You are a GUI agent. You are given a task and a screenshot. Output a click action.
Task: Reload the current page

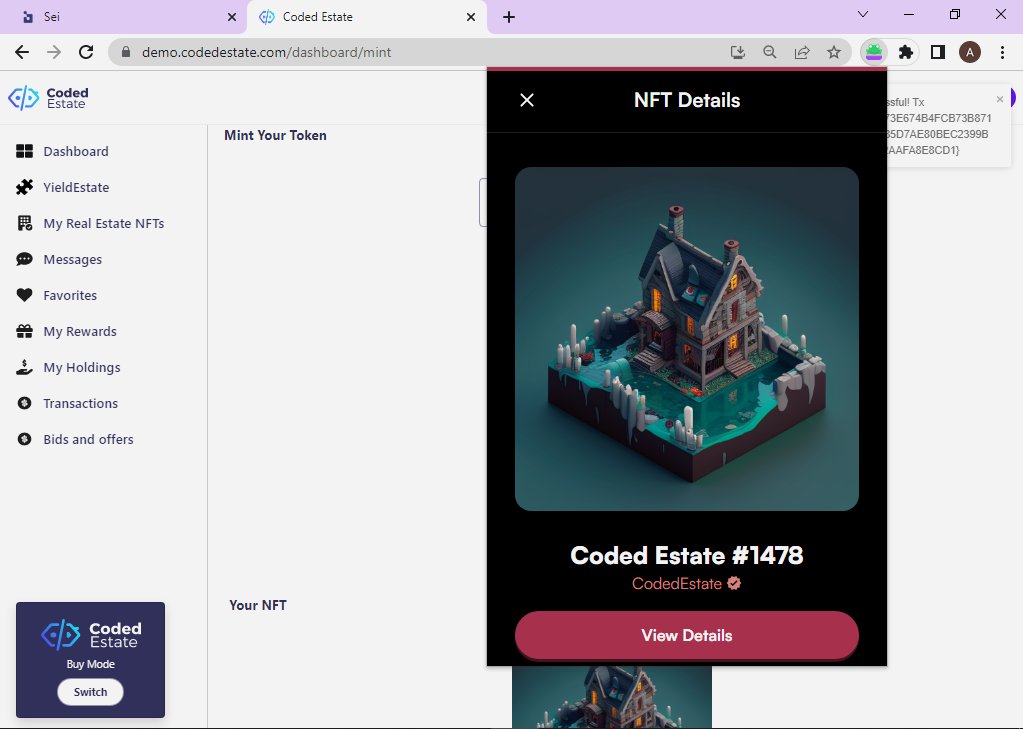point(86,52)
